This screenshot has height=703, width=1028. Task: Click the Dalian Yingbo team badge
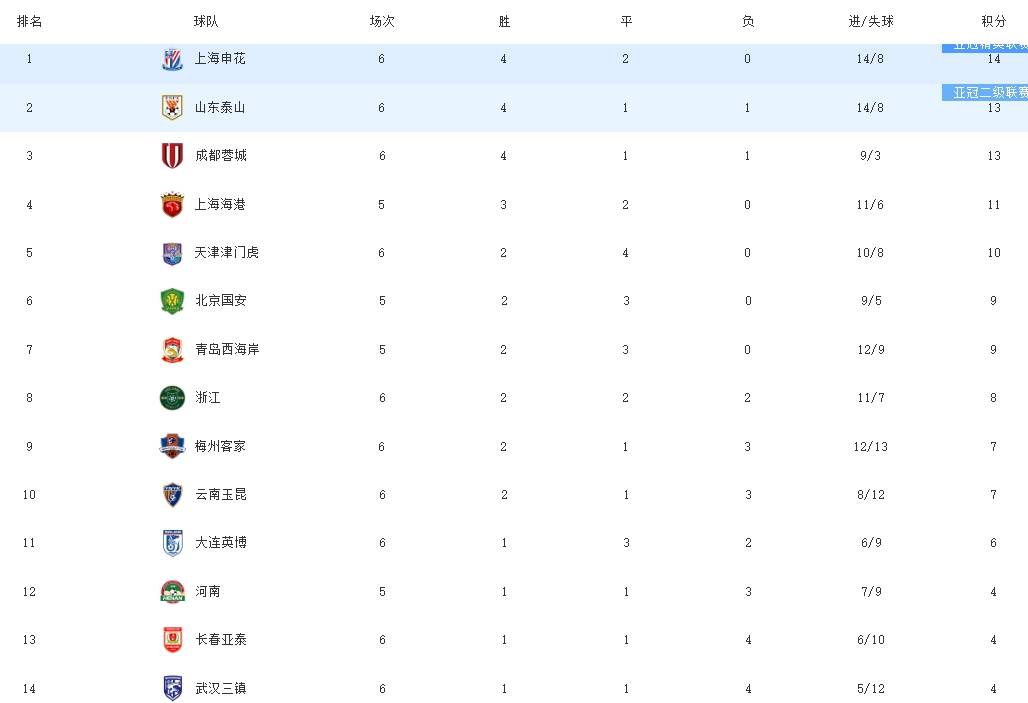[172, 543]
